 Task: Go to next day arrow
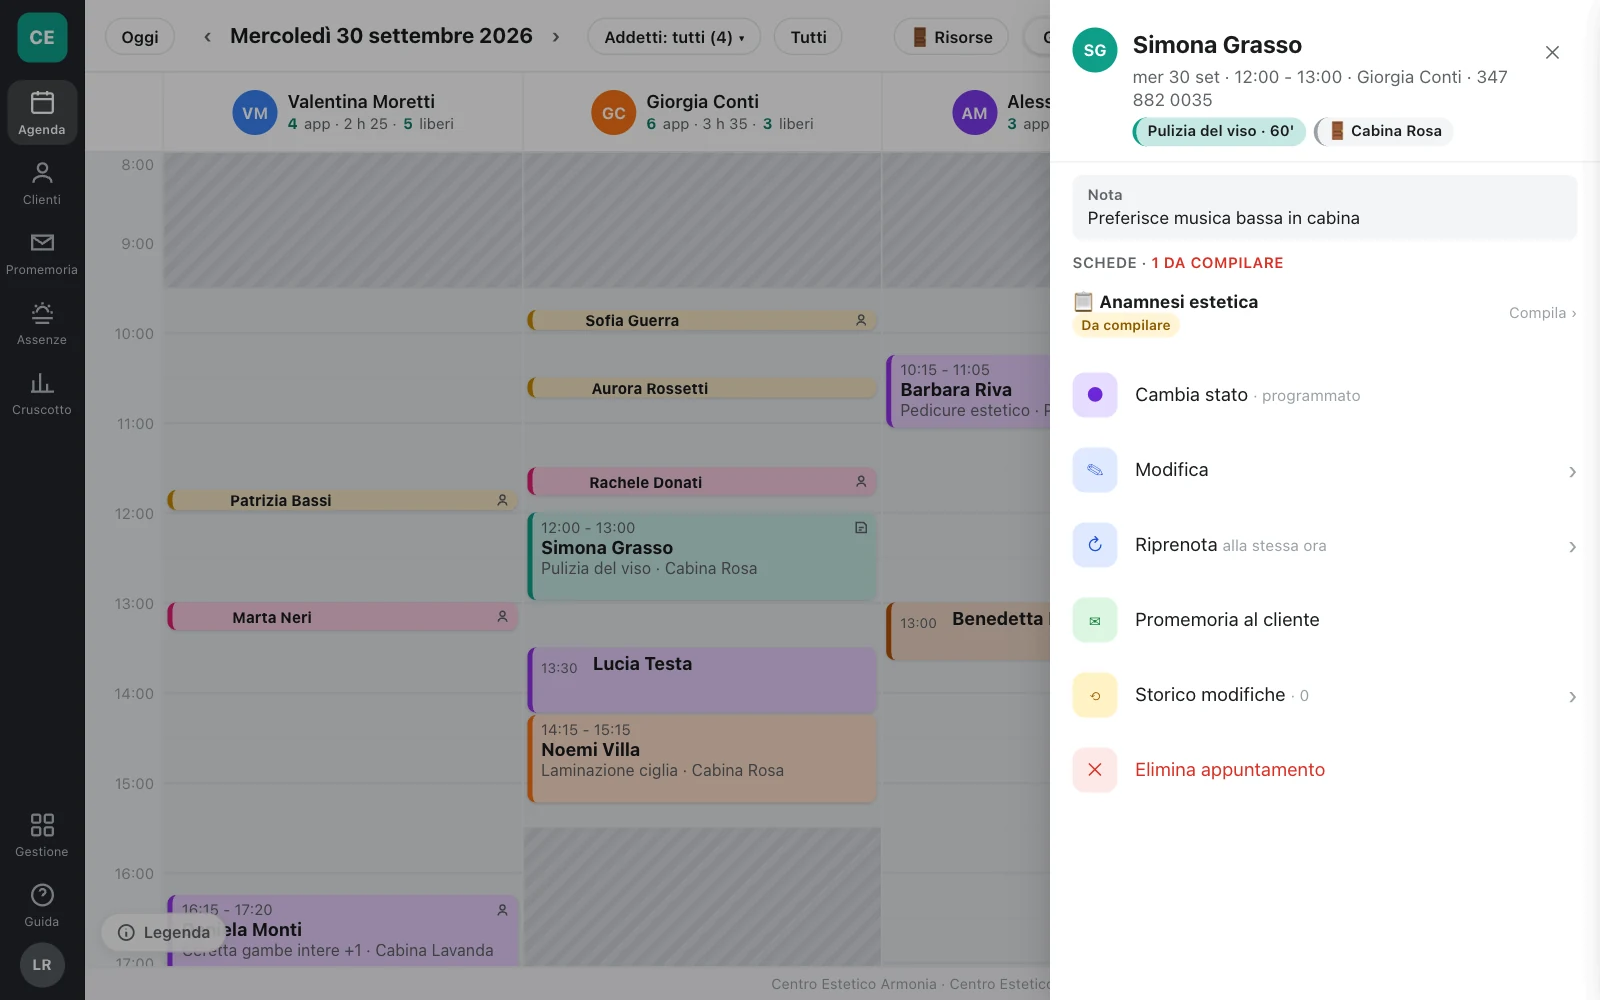tap(556, 37)
